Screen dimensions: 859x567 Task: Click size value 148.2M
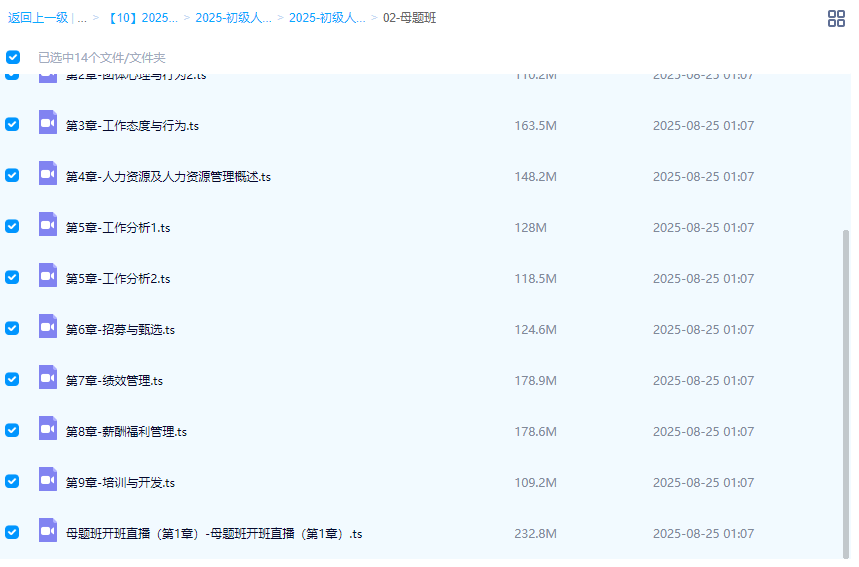tap(535, 176)
